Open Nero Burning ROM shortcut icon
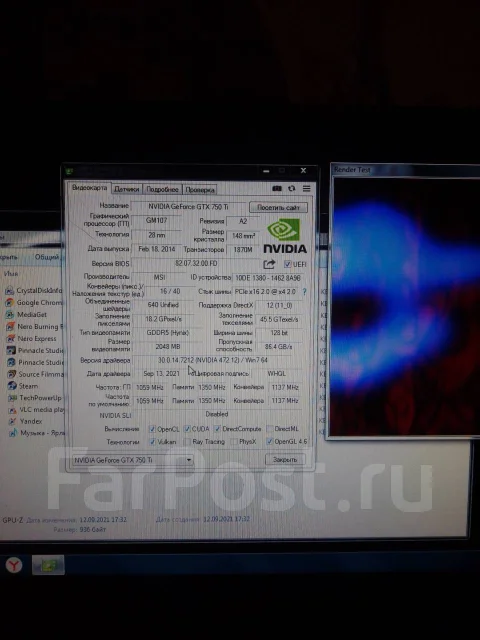480x640 pixels. (x=10, y=327)
